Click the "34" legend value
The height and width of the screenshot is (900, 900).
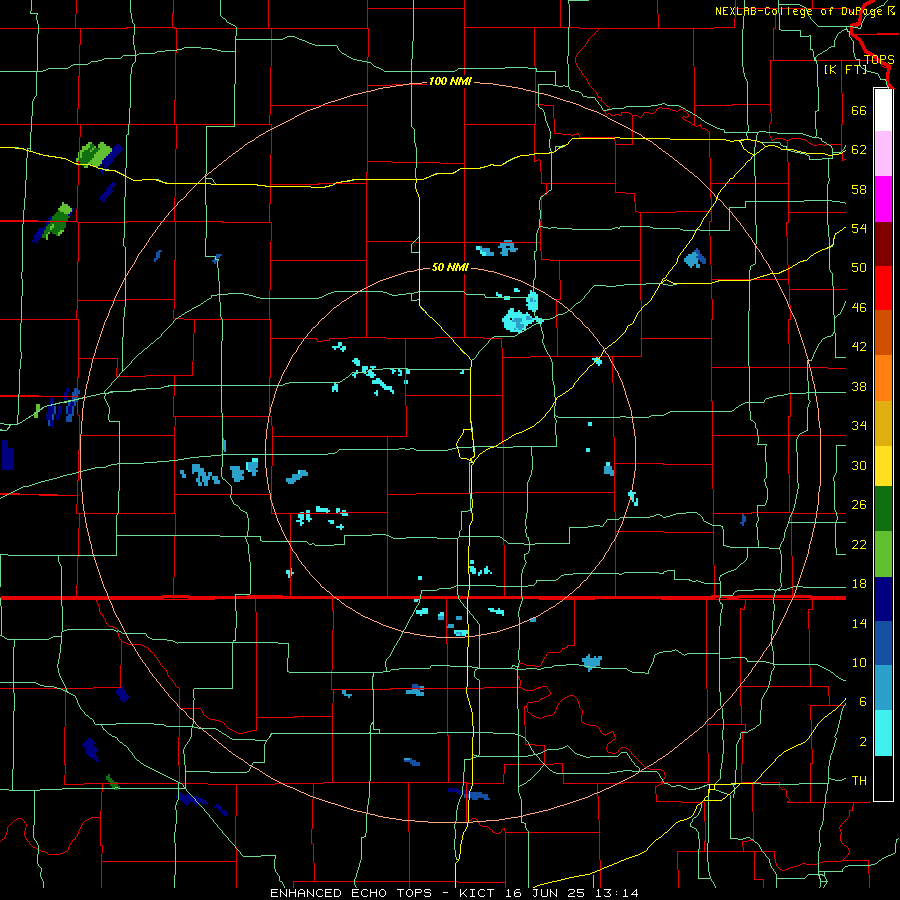859,426
